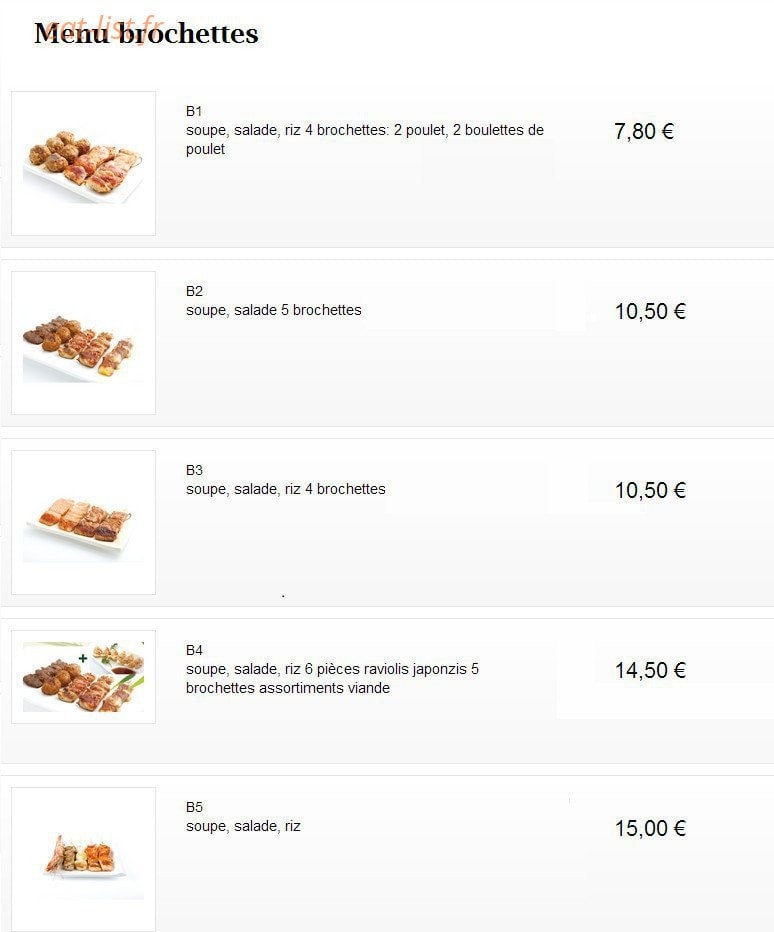Click the B3 description 'soupe, salade, riz 4 brochettes'
The height and width of the screenshot is (932, 774).
click(x=285, y=489)
